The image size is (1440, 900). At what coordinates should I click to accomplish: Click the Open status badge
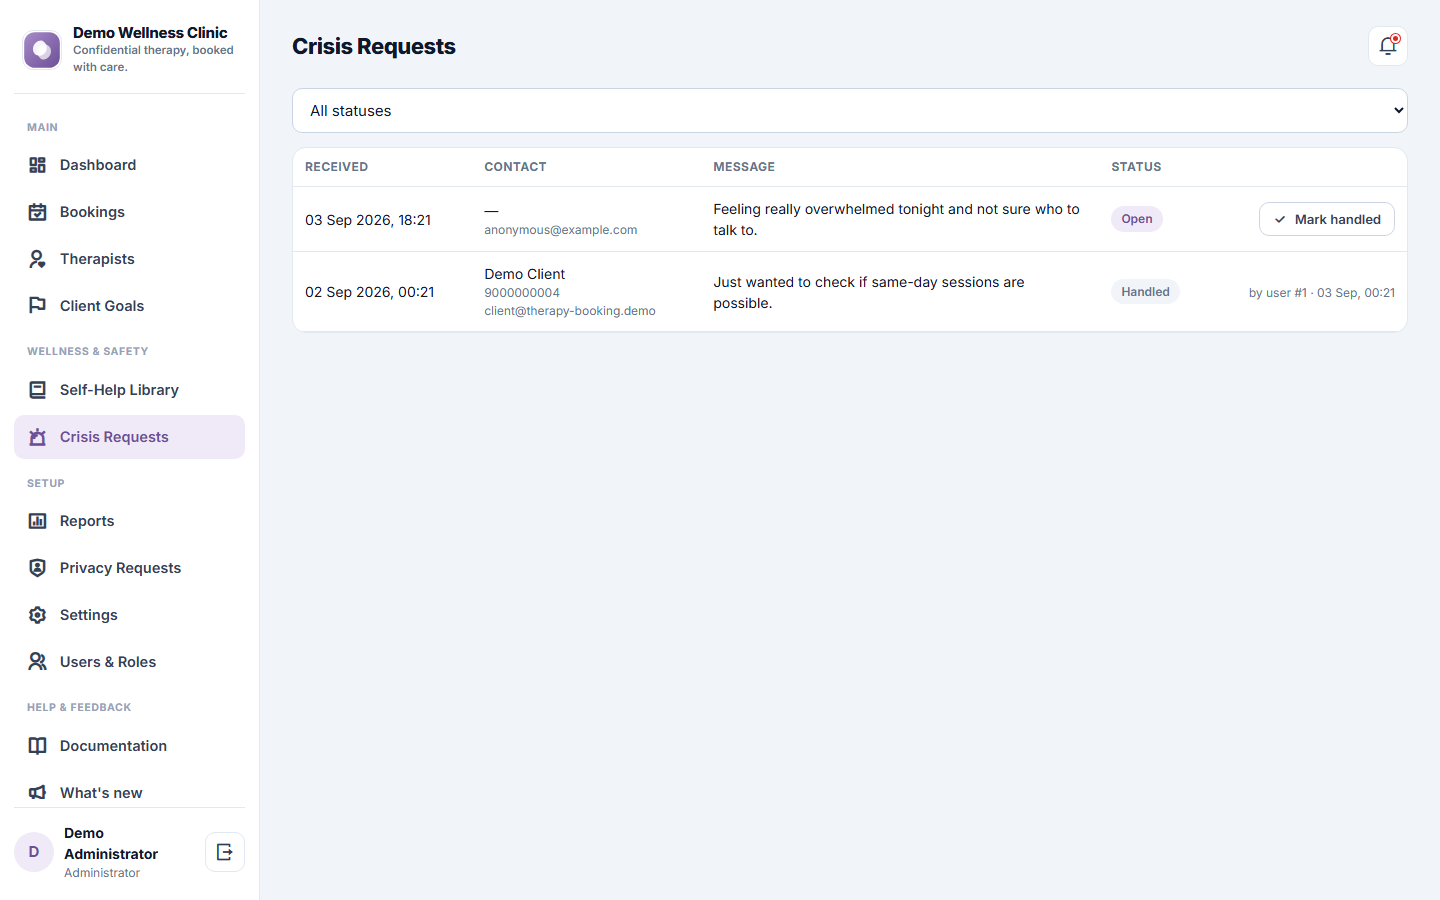coord(1136,219)
